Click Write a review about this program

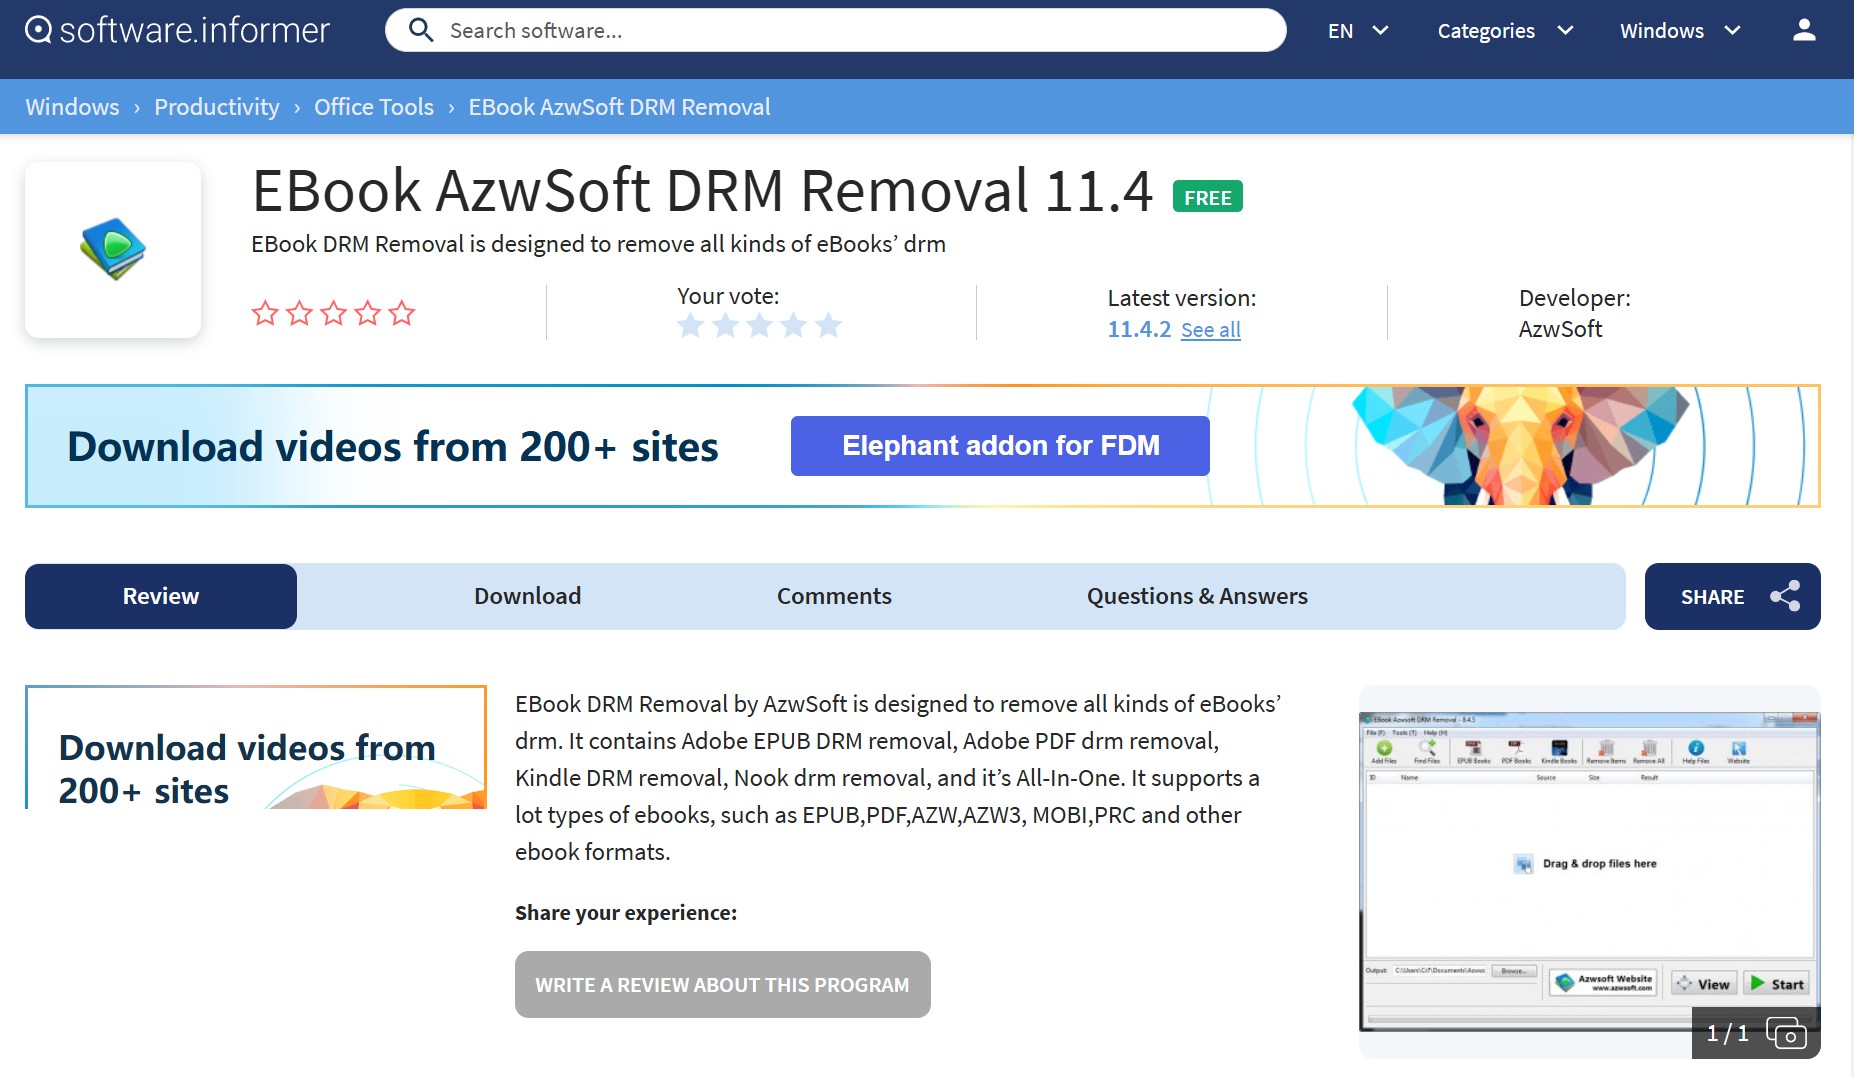pos(722,985)
